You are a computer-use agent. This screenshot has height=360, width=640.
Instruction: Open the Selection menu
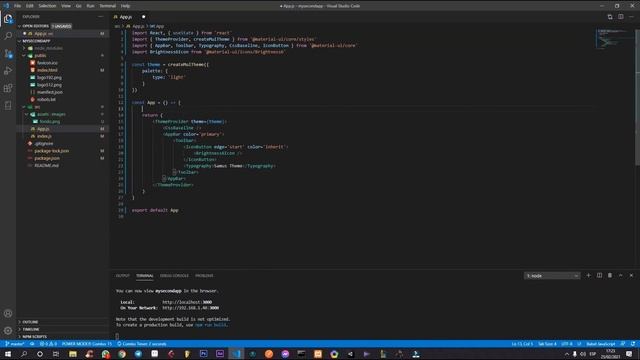[47, 6]
